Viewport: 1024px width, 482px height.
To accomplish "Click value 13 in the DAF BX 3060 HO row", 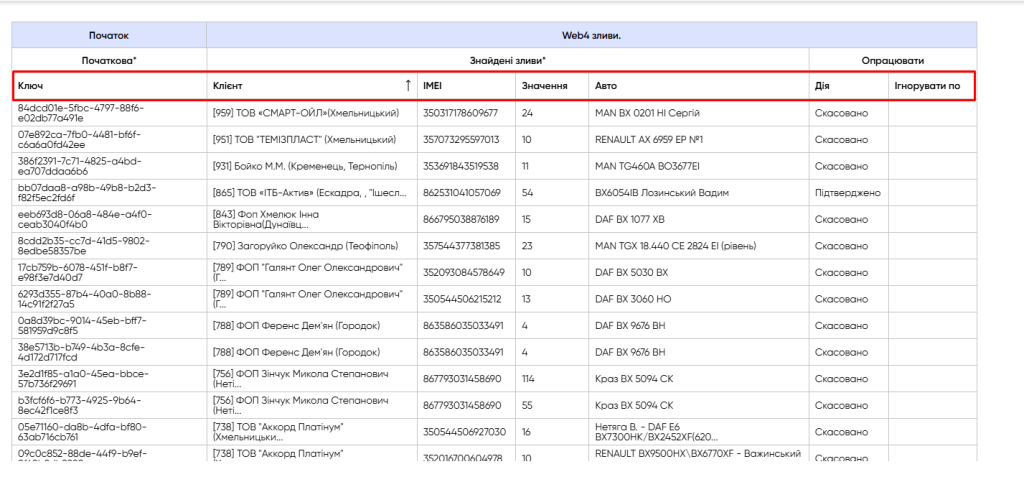I will click(526, 298).
